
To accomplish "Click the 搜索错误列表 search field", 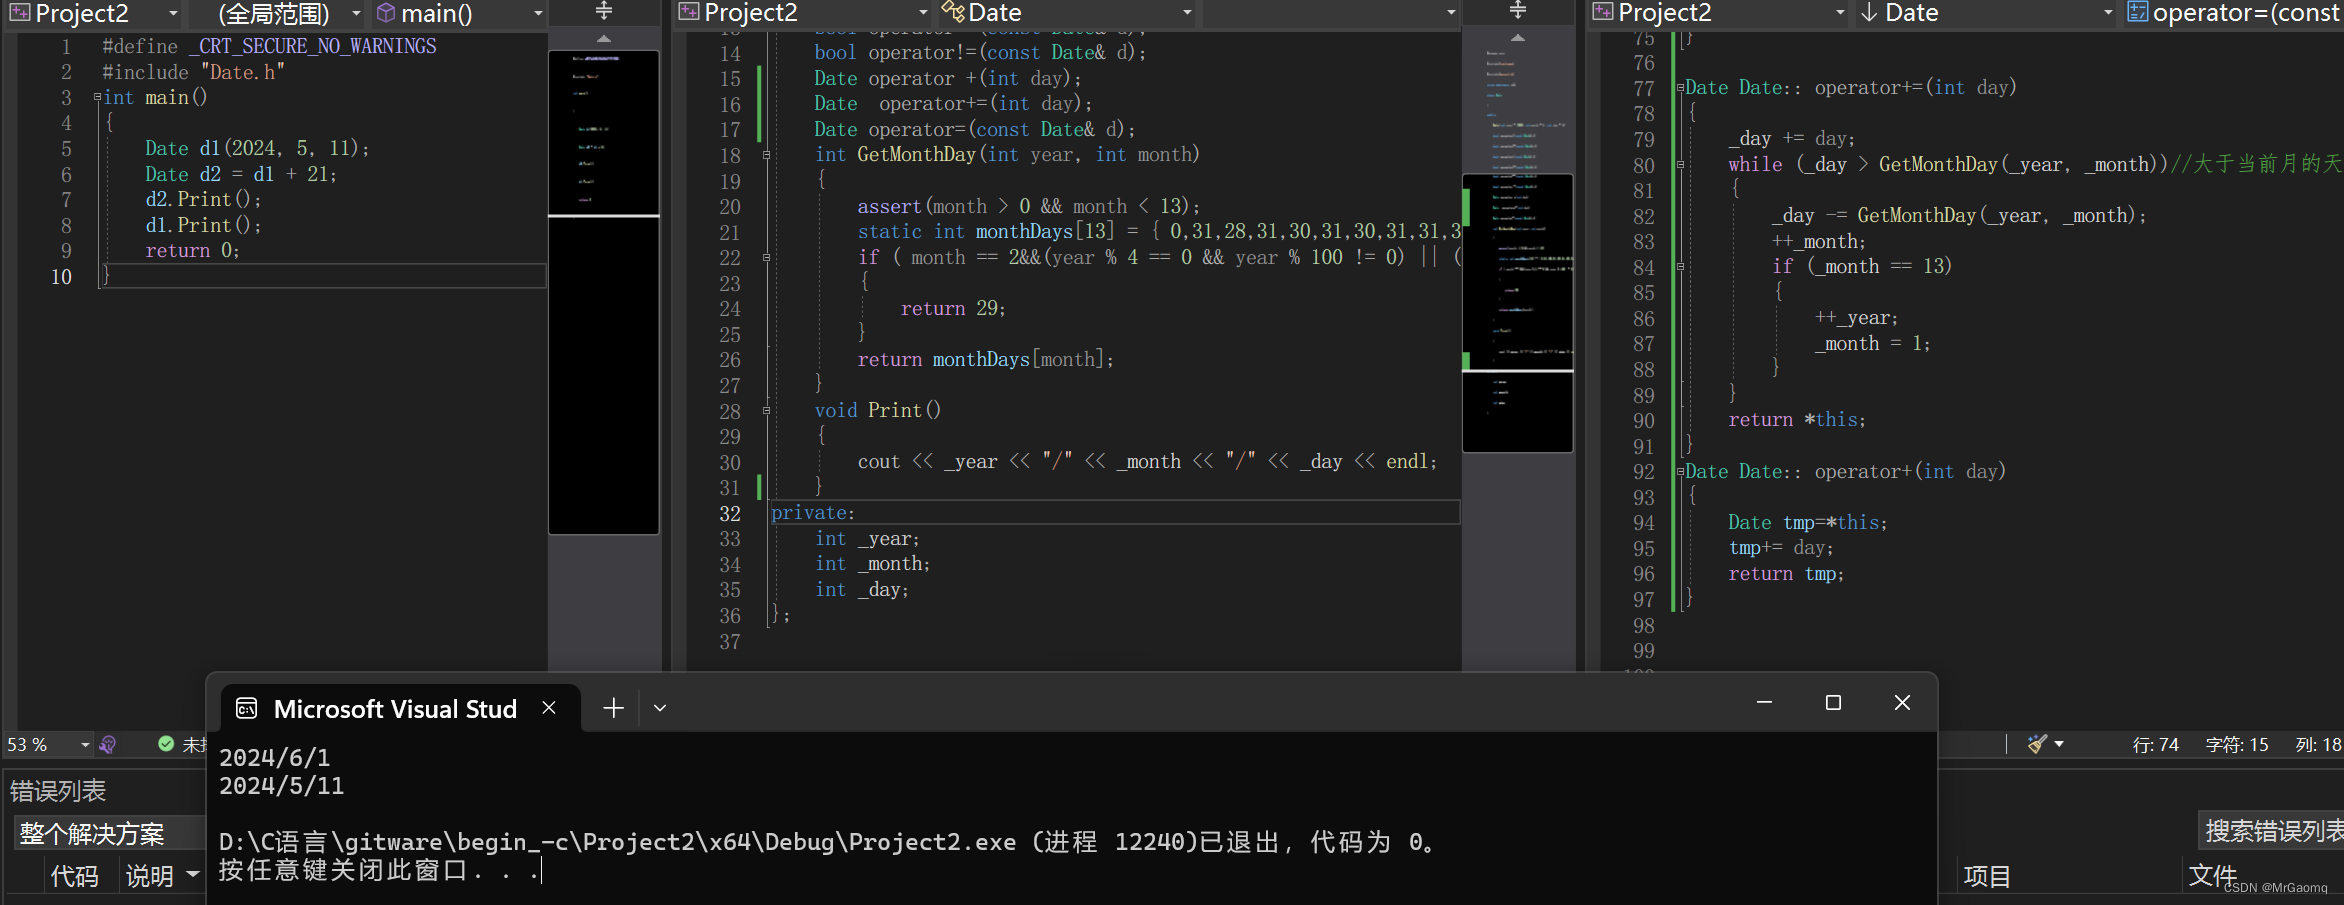I will click(x=2272, y=831).
